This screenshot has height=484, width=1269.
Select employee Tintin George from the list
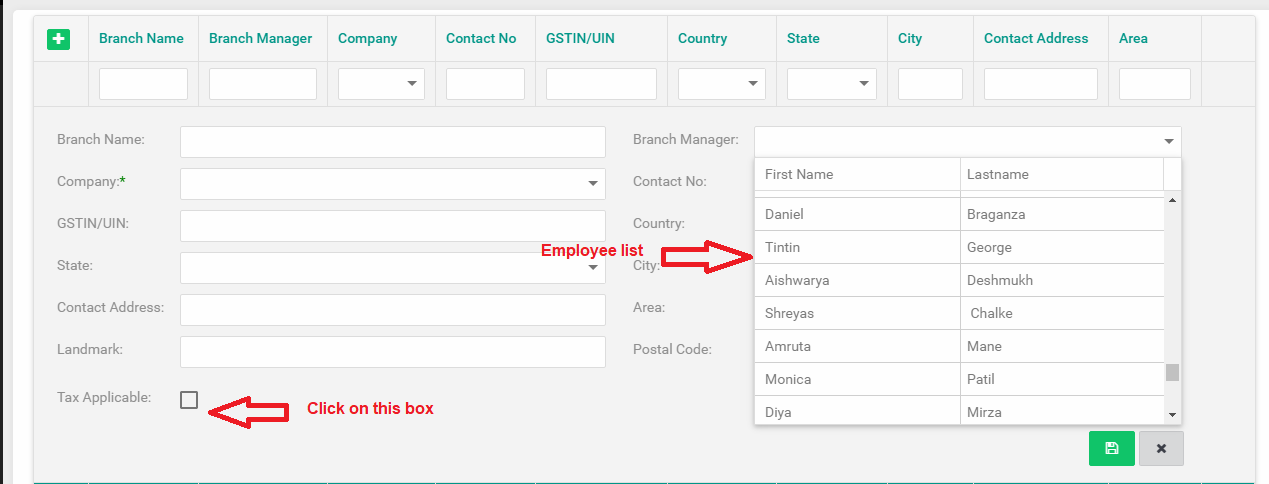pyautogui.click(x=858, y=247)
